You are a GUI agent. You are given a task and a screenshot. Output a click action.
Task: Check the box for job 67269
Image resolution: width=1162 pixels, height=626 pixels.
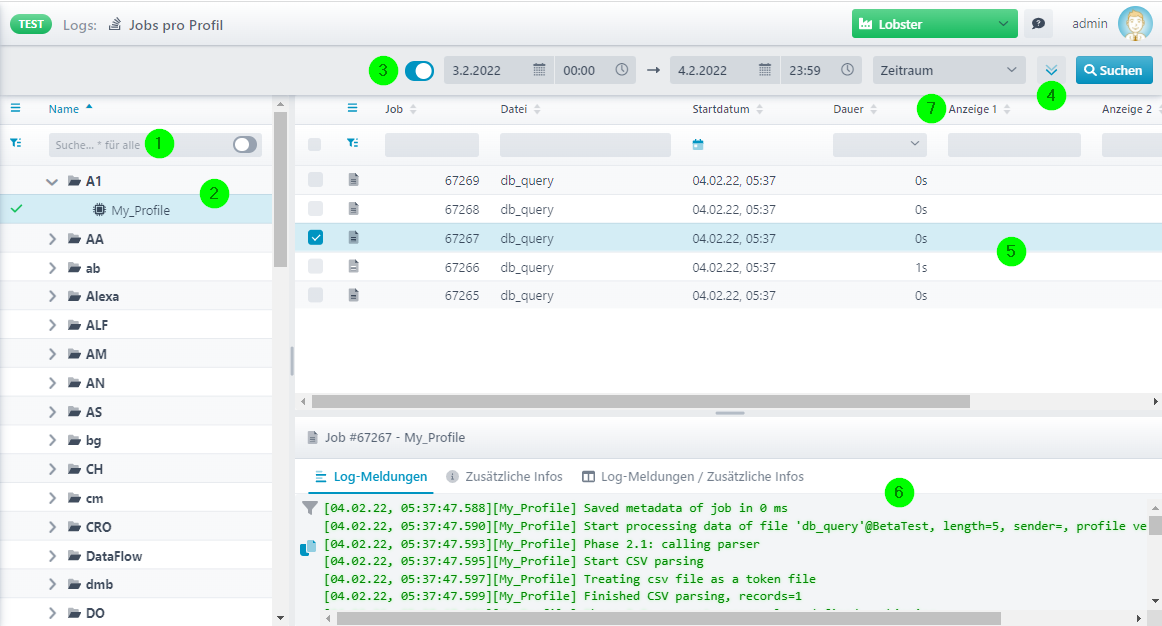pyautogui.click(x=315, y=179)
